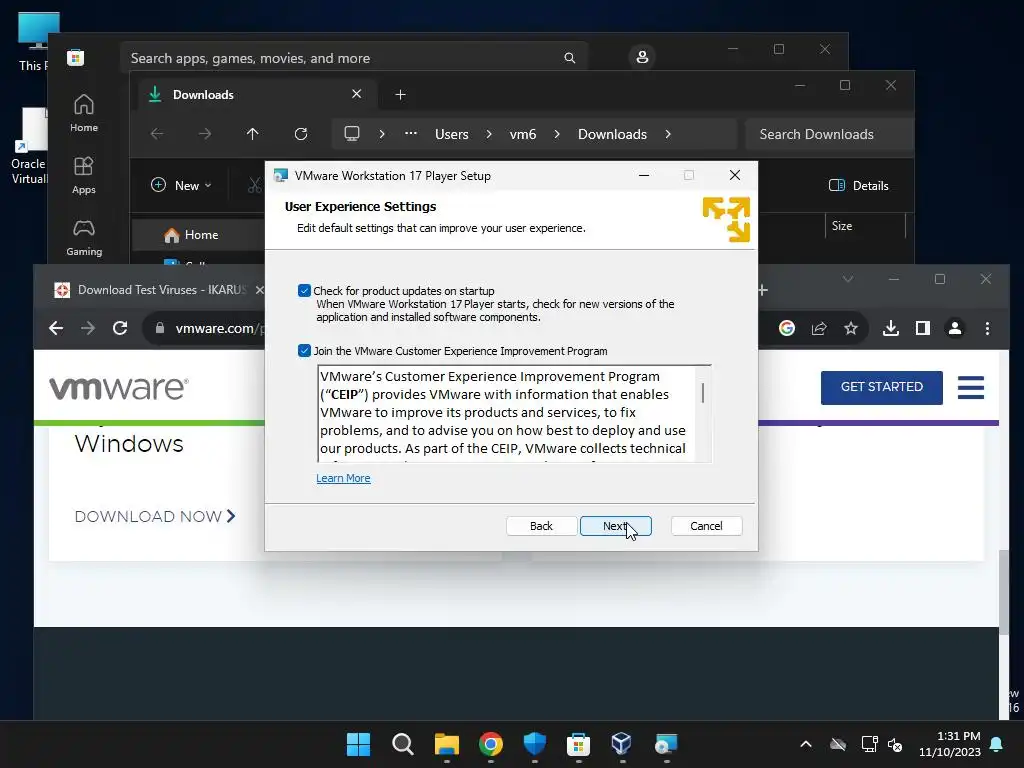1024x768 pixels.
Task: Open File Explorer from the taskbar
Action: pos(447,744)
